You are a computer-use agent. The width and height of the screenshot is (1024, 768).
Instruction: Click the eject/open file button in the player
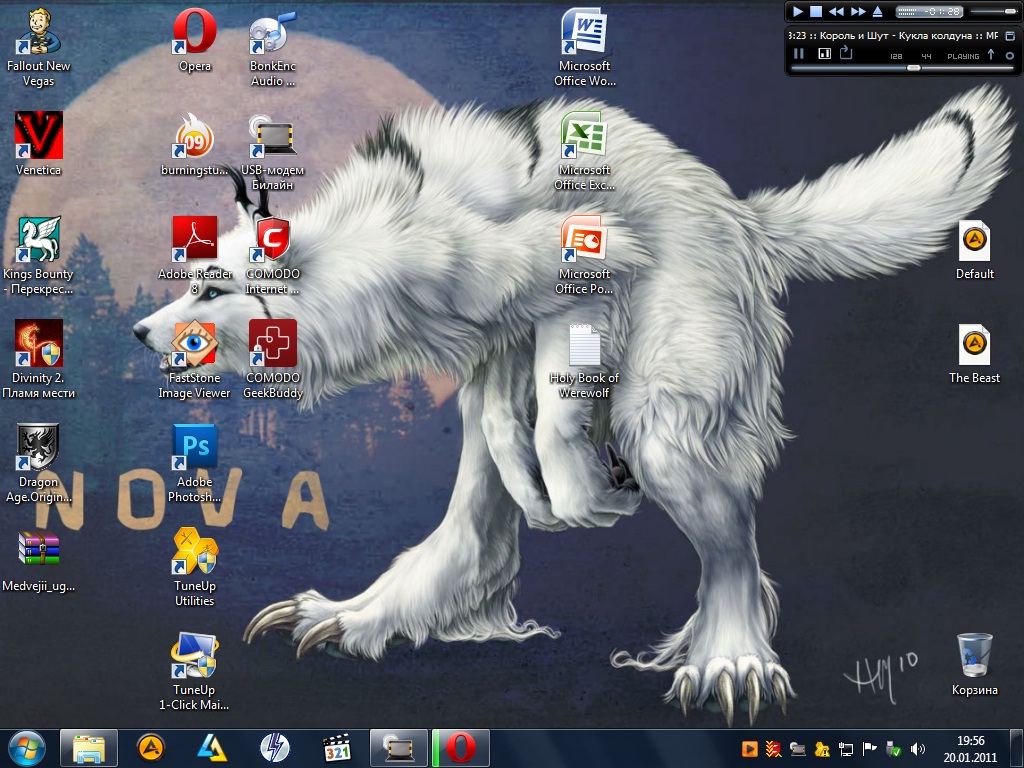pos(878,11)
